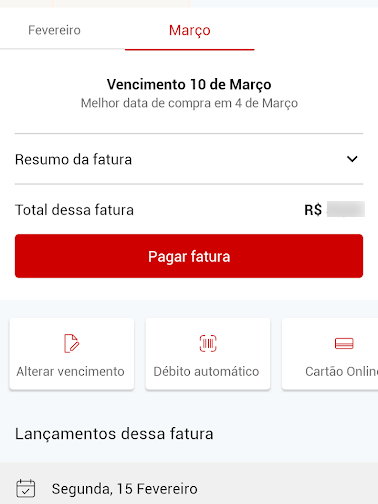Screen dimensions: 378x504
Task: Click the R$ currency symbol
Action: pyautogui.click(x=313, y=210)
